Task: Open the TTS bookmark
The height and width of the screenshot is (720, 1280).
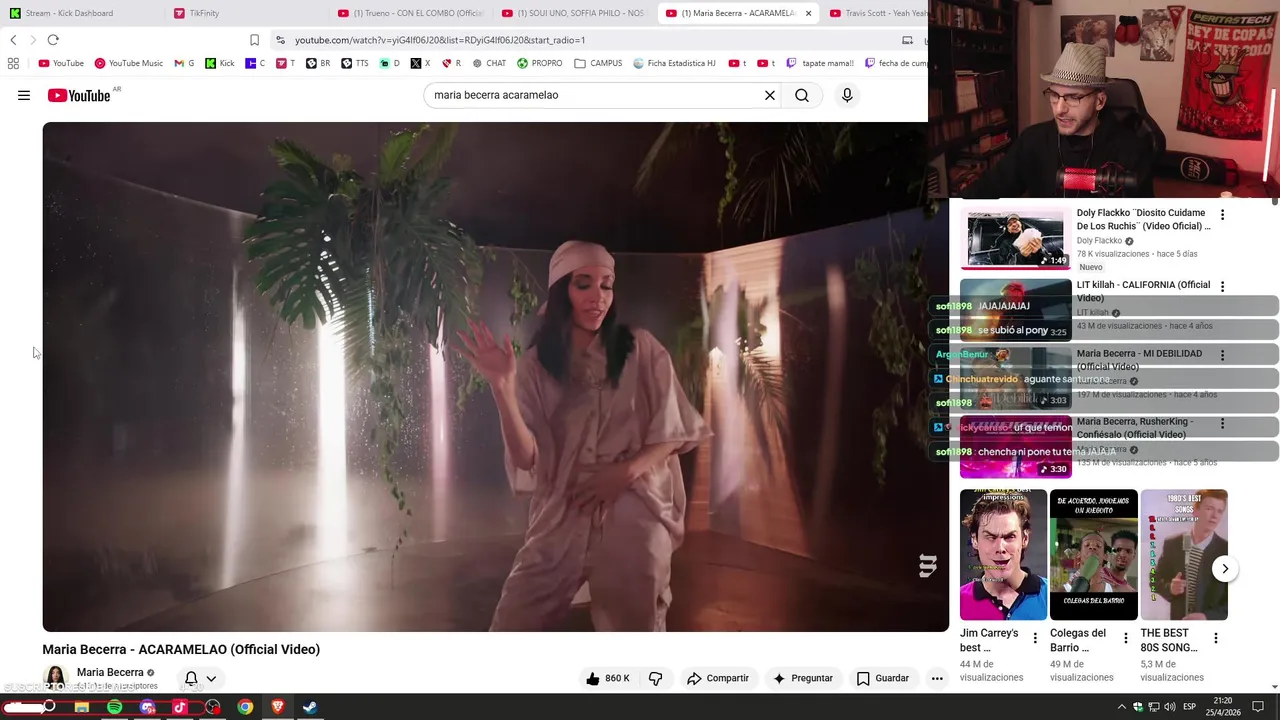Action: tap(354, 63)
